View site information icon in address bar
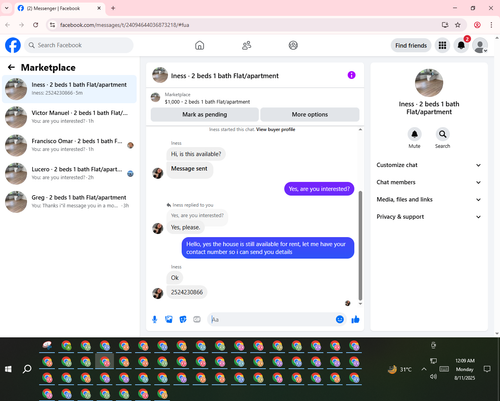 (52, 25)
